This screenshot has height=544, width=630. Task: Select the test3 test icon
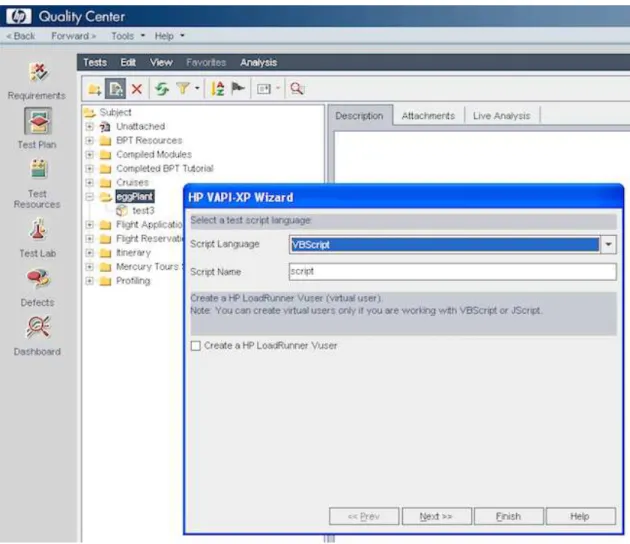click(x=121, y=211)
